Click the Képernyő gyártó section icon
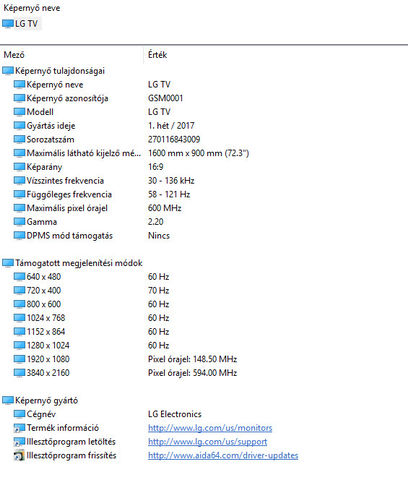Image resolution: width=408 pixels, height=480 pixels. (x=8, y=400)
